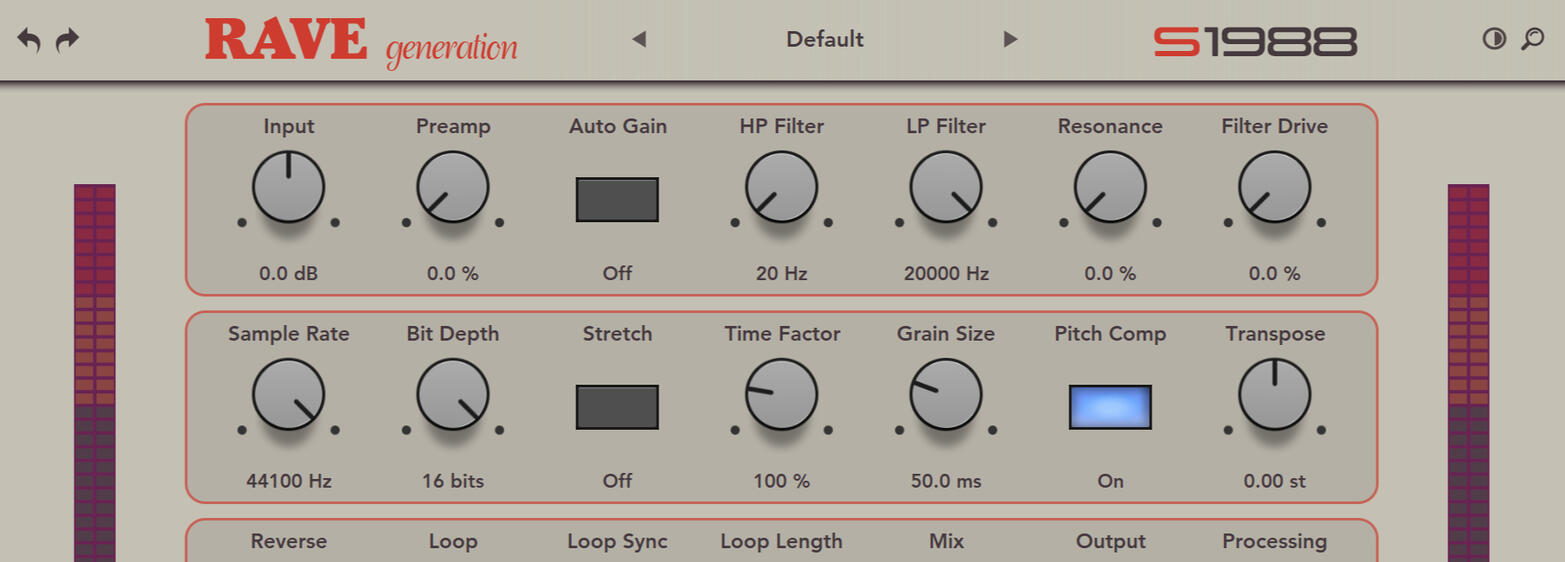The height and width of the screenshot is (562, 1565).
Task: Enable the Auto Gain switch
Action: click(x=617, y=199)
